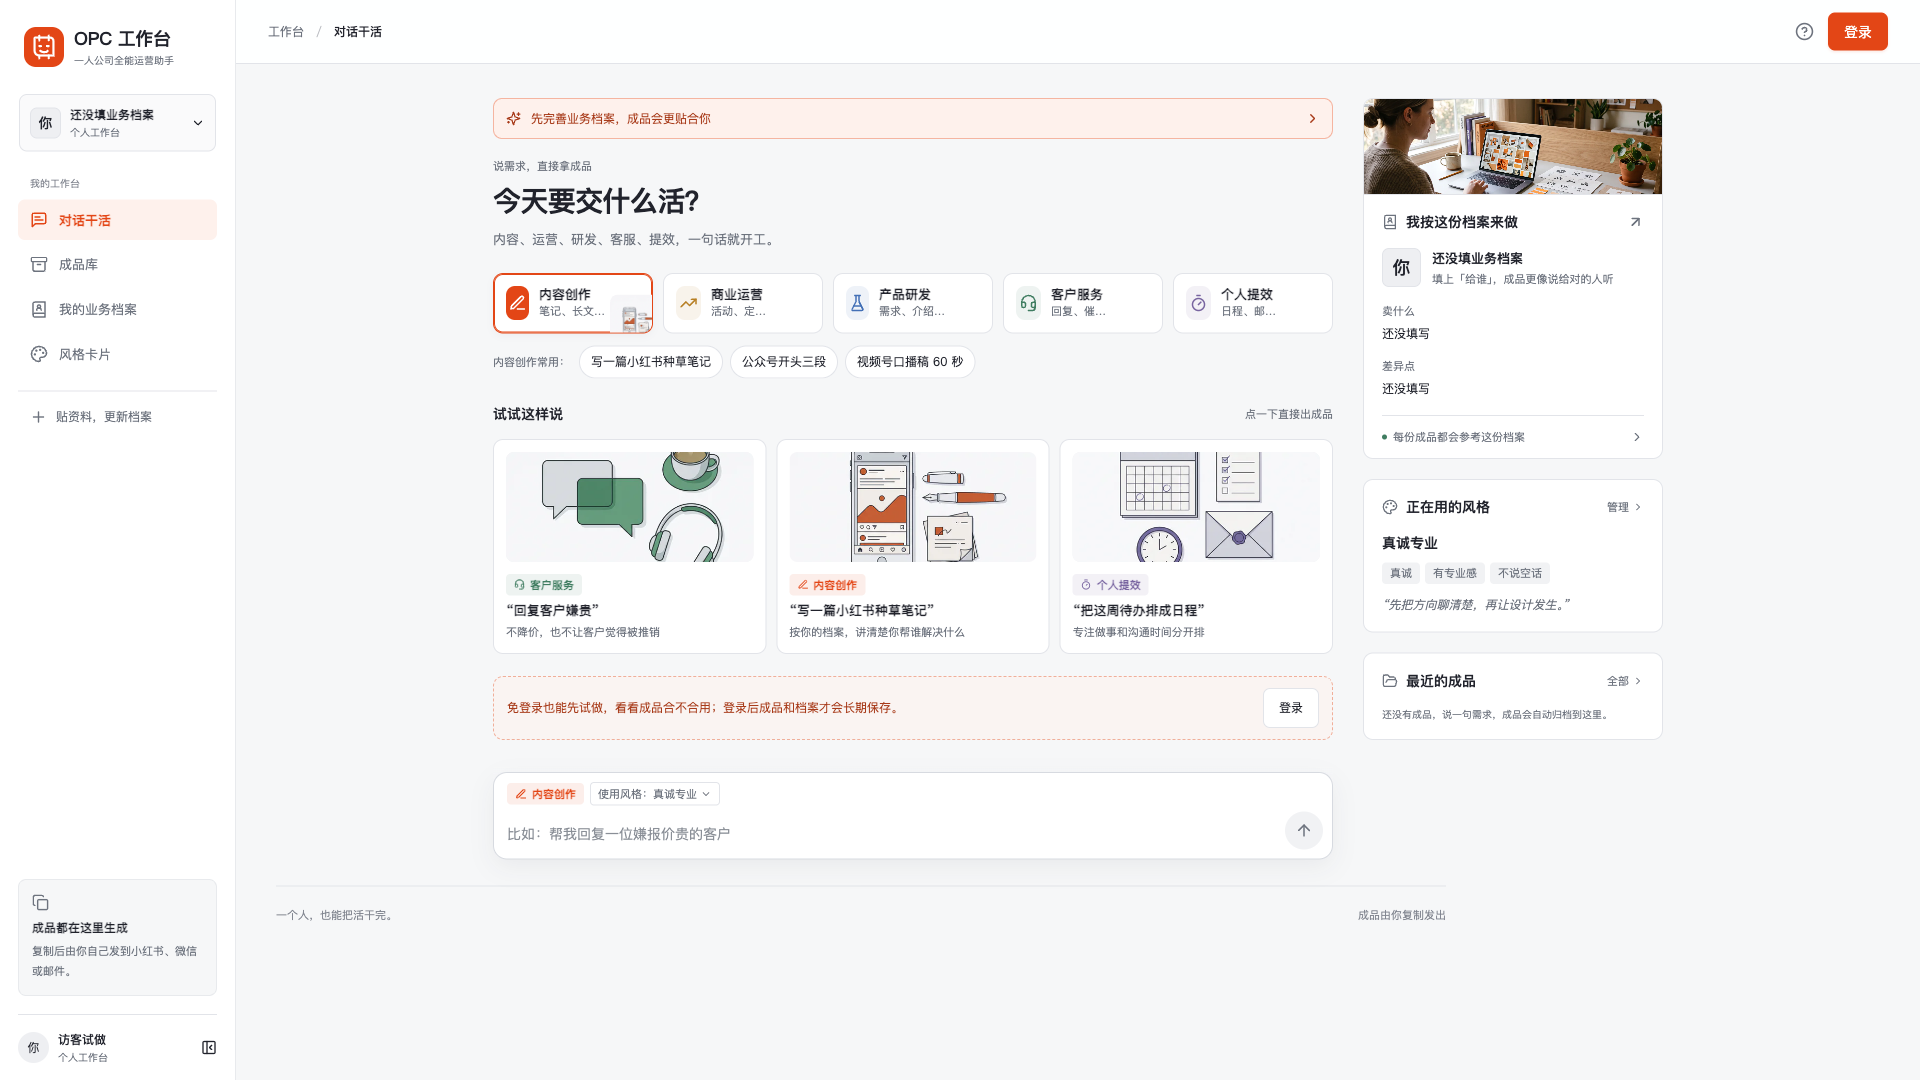Viewport: 1920px width, 1080px height.
Task: Open the “把这周待办排成日程” example card
Action: pyautogui.click(x=1196, y=547)
